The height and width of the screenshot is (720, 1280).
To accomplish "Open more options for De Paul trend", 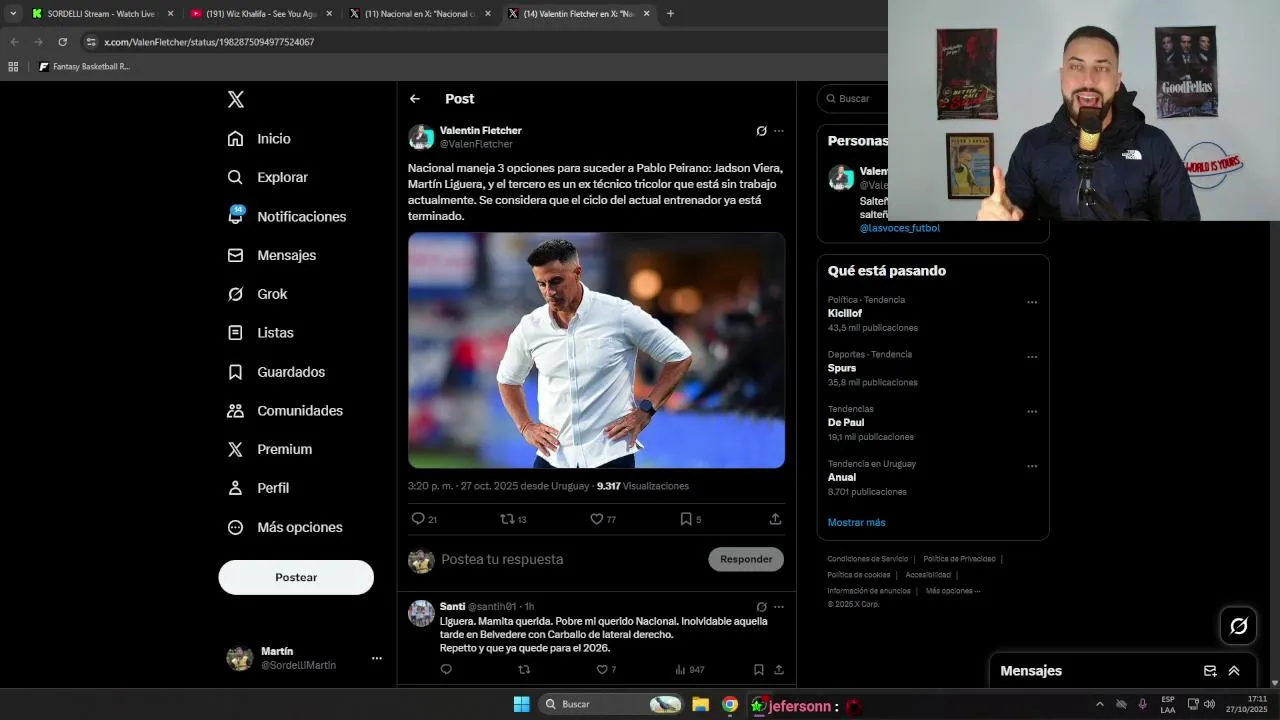I will pyautogui.click(x=1032, y=411).
